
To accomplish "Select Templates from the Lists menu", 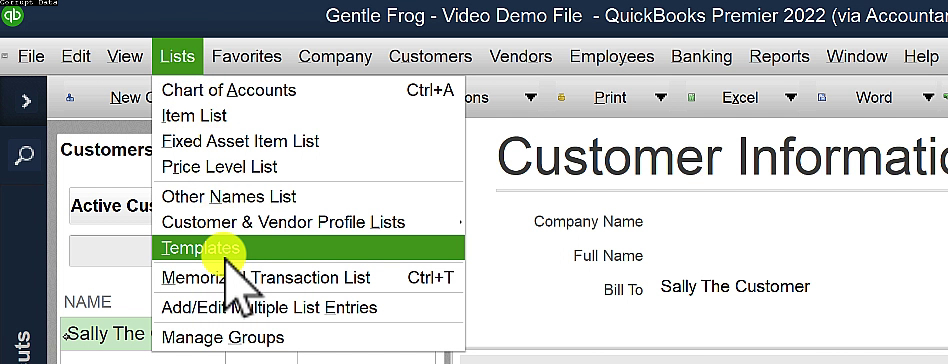I will point(309,248).
